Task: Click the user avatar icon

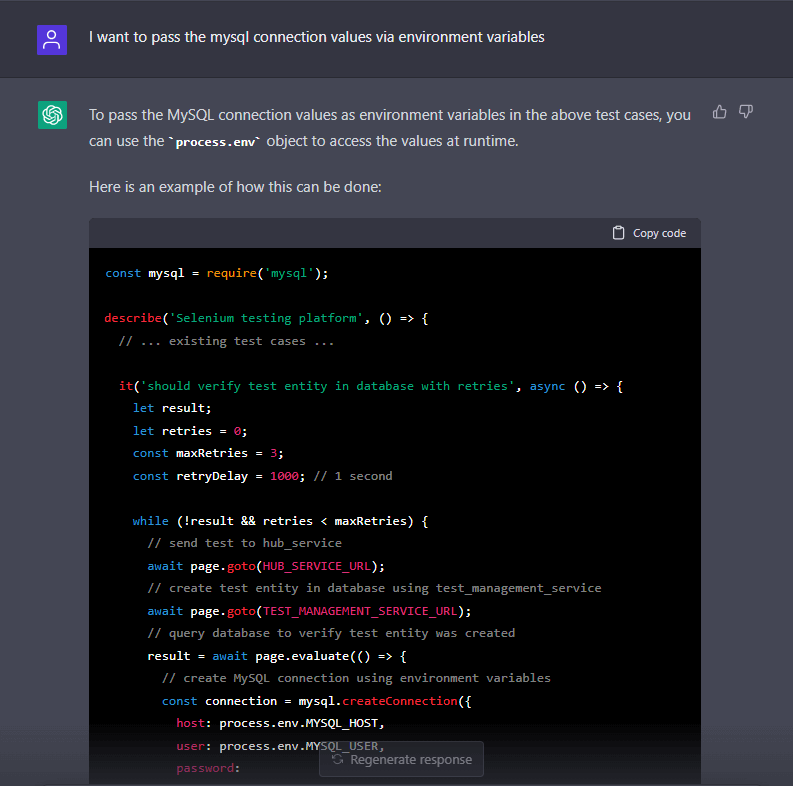Action: [52, 40]
